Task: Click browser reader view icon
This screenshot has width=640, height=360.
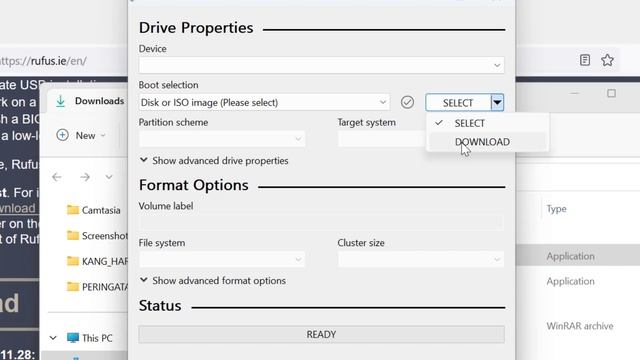Action: [584, 60]
